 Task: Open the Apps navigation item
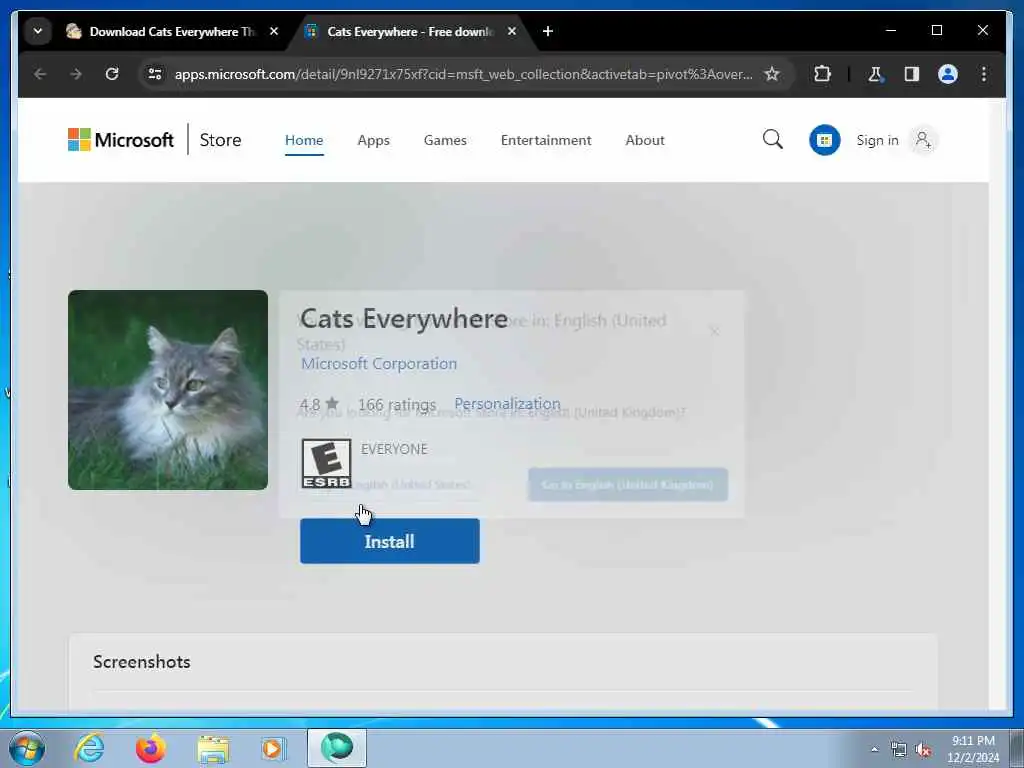(374, 140)
